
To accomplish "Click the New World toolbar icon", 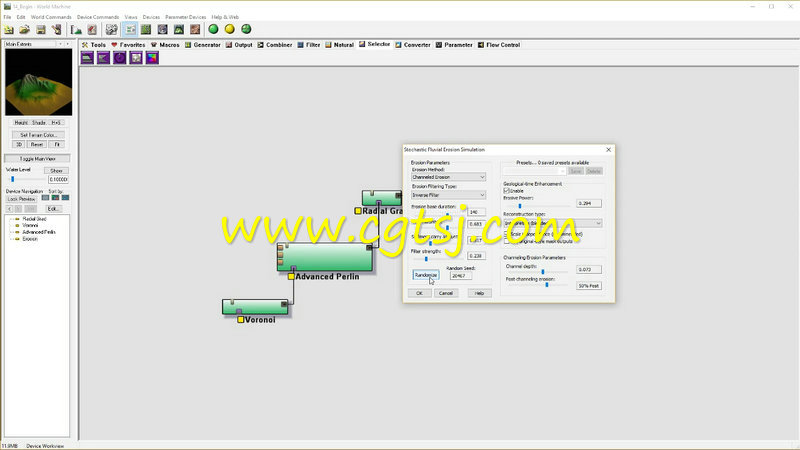I will tap(9, 30).
